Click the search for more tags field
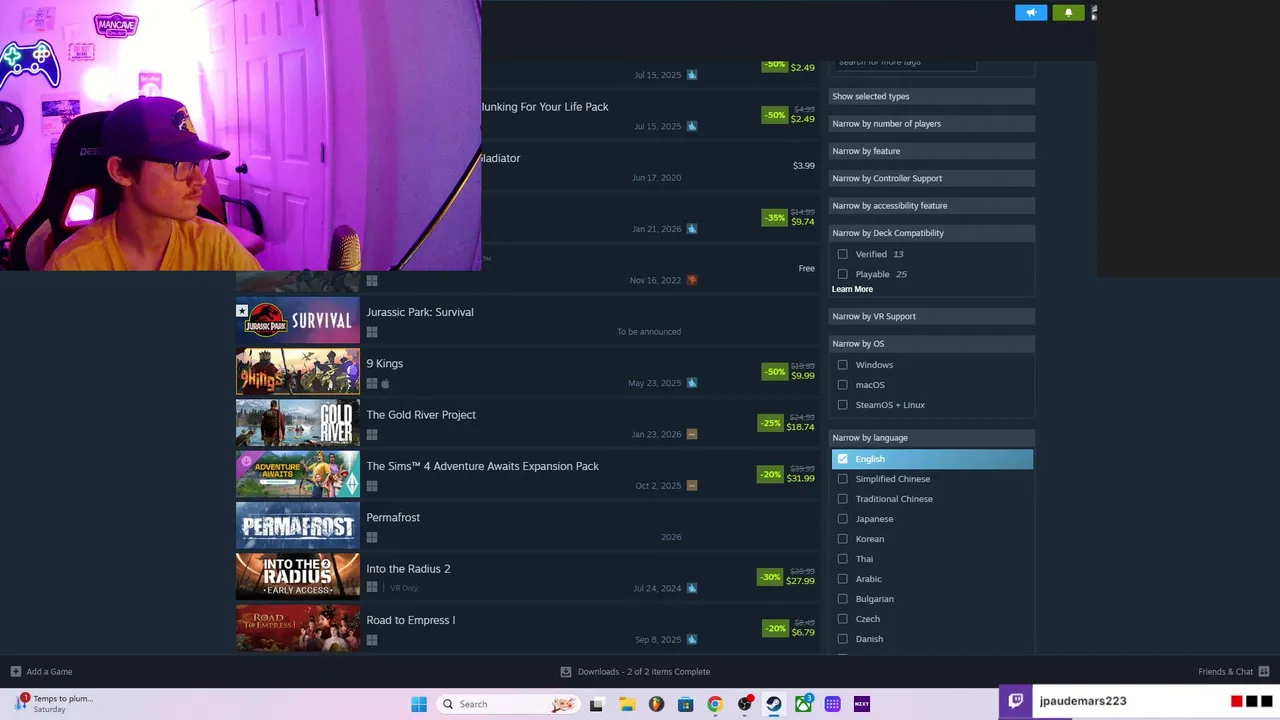Screen dimensions: 1280x720 pos(905,63)
